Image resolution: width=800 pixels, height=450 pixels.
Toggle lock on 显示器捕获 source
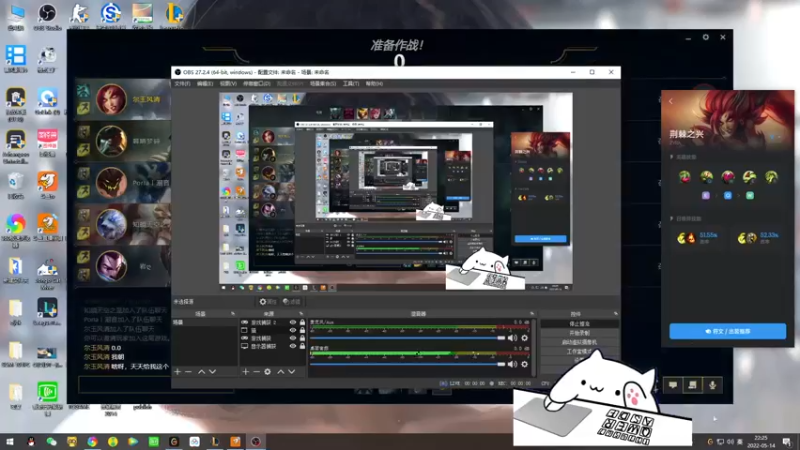[x=302, y=346]
